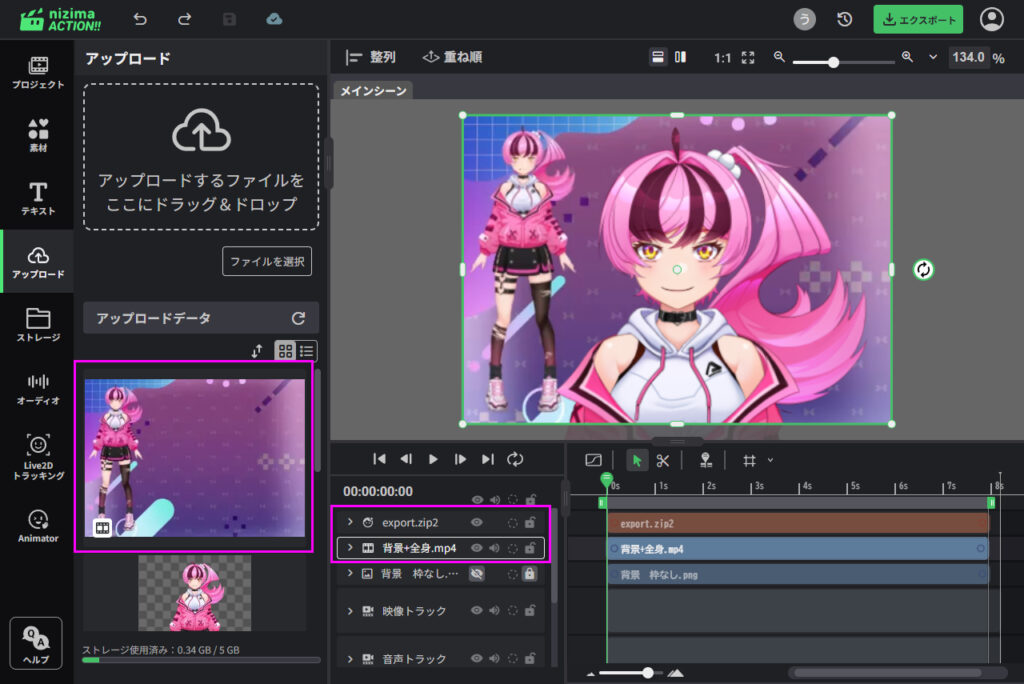1024x684 pixels.
Task: Expand the export.zip2 track
Action: tap(350, 522)
